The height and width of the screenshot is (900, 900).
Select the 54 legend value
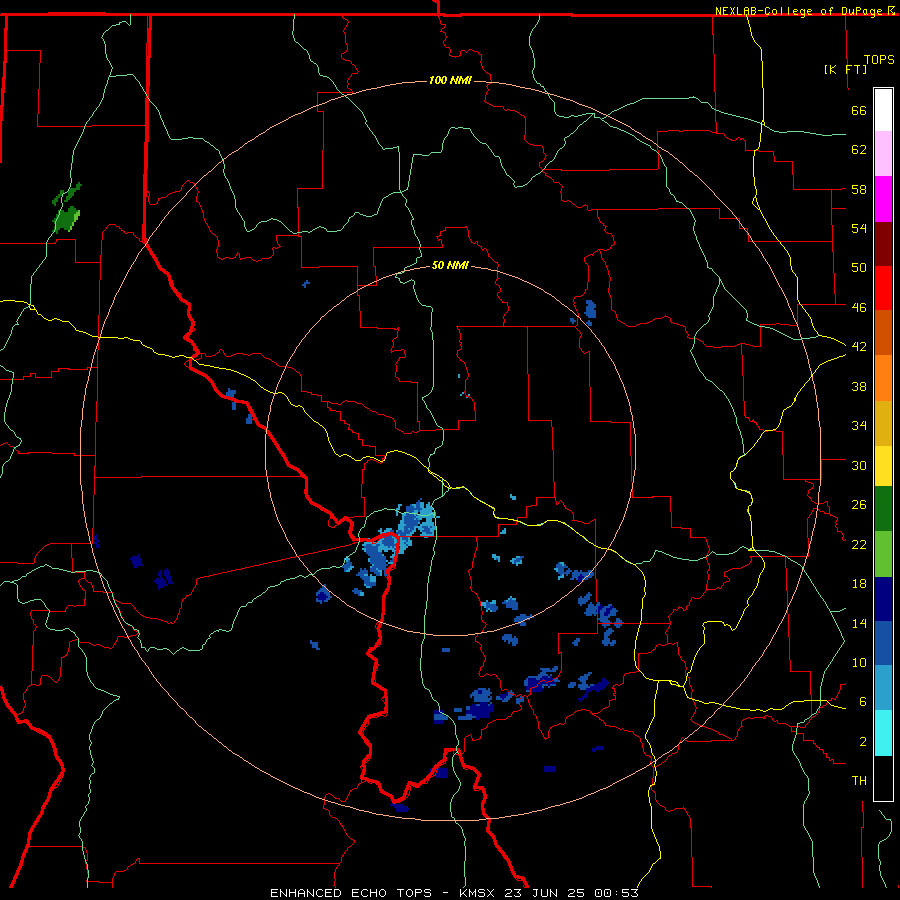pyautogui.click(x=859, y=228)
